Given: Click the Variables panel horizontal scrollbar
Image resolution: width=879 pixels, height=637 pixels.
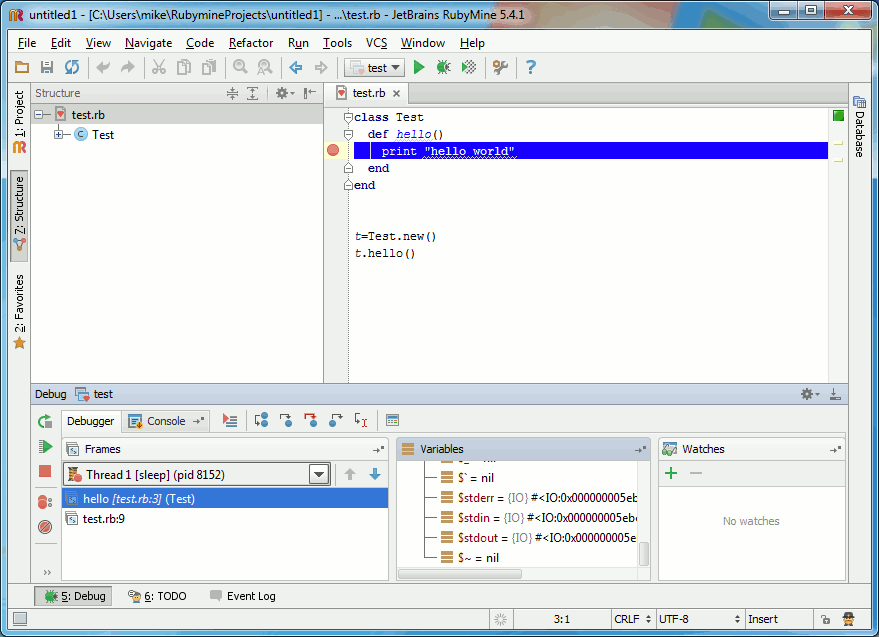Looking at the screenshot, I should [x=460, y=574].
